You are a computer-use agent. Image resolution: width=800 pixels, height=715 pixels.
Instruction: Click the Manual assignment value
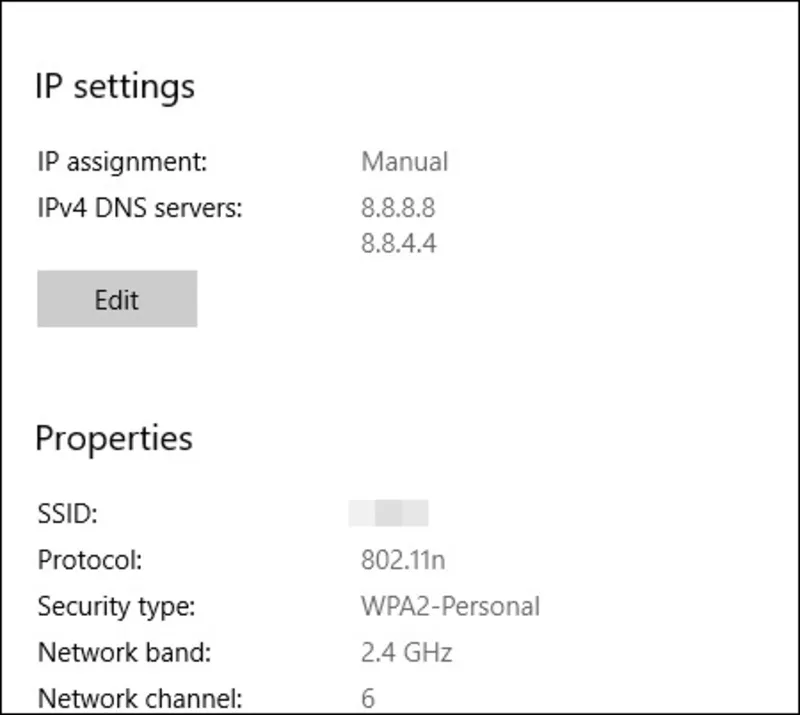(404, 161)
